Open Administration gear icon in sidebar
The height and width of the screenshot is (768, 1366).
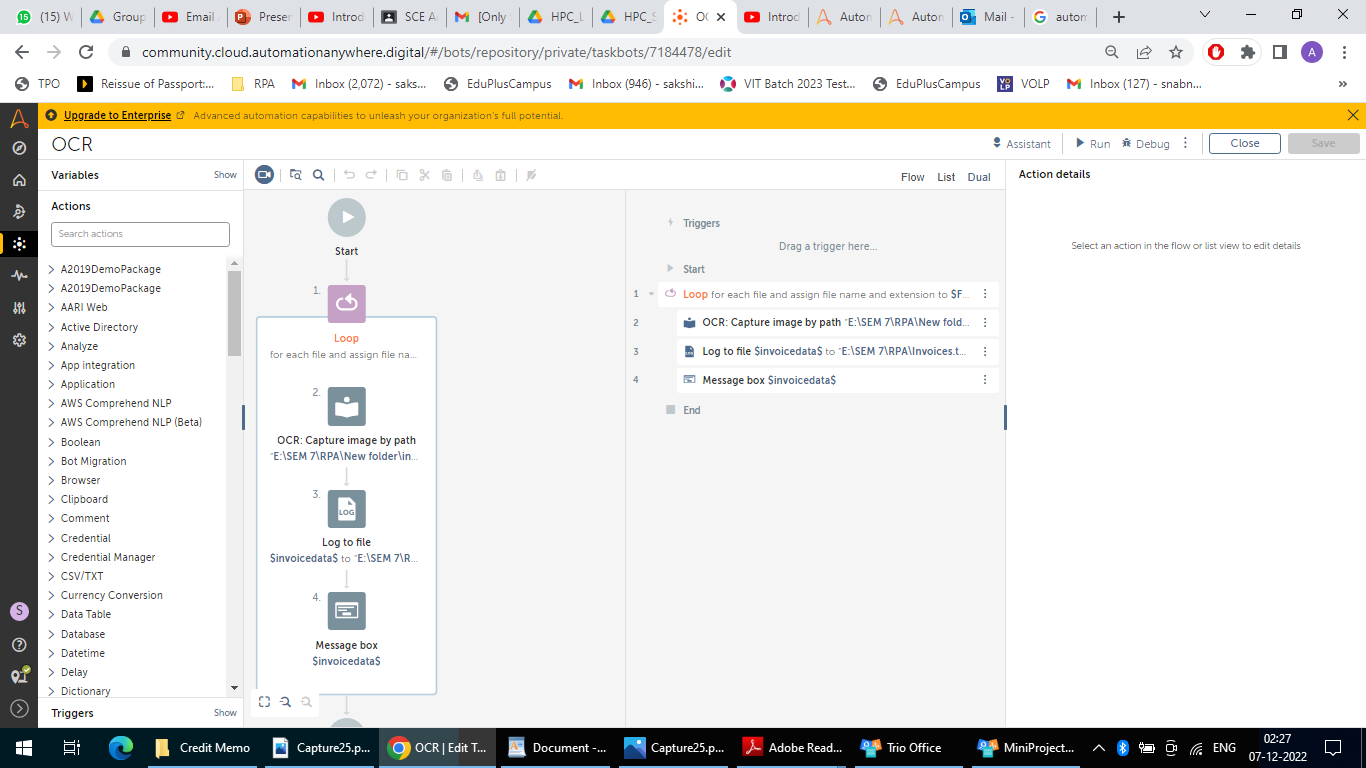19,340
